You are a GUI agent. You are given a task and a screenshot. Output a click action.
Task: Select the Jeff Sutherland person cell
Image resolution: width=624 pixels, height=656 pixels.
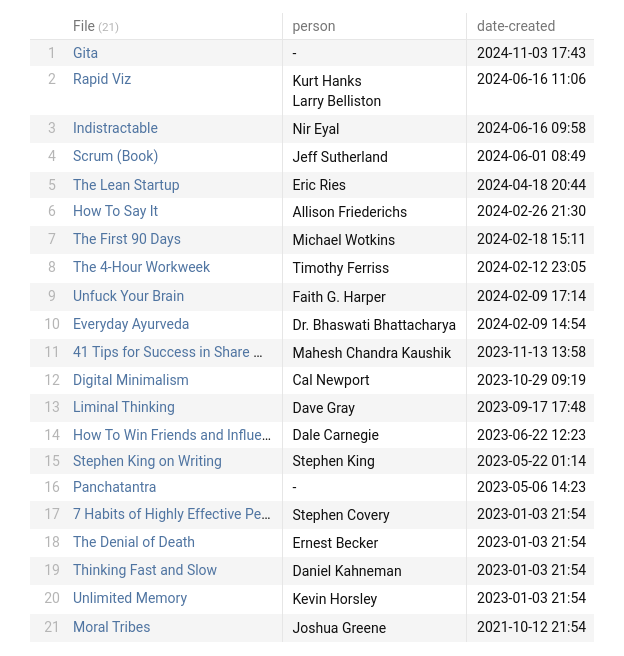coord(340,157)
